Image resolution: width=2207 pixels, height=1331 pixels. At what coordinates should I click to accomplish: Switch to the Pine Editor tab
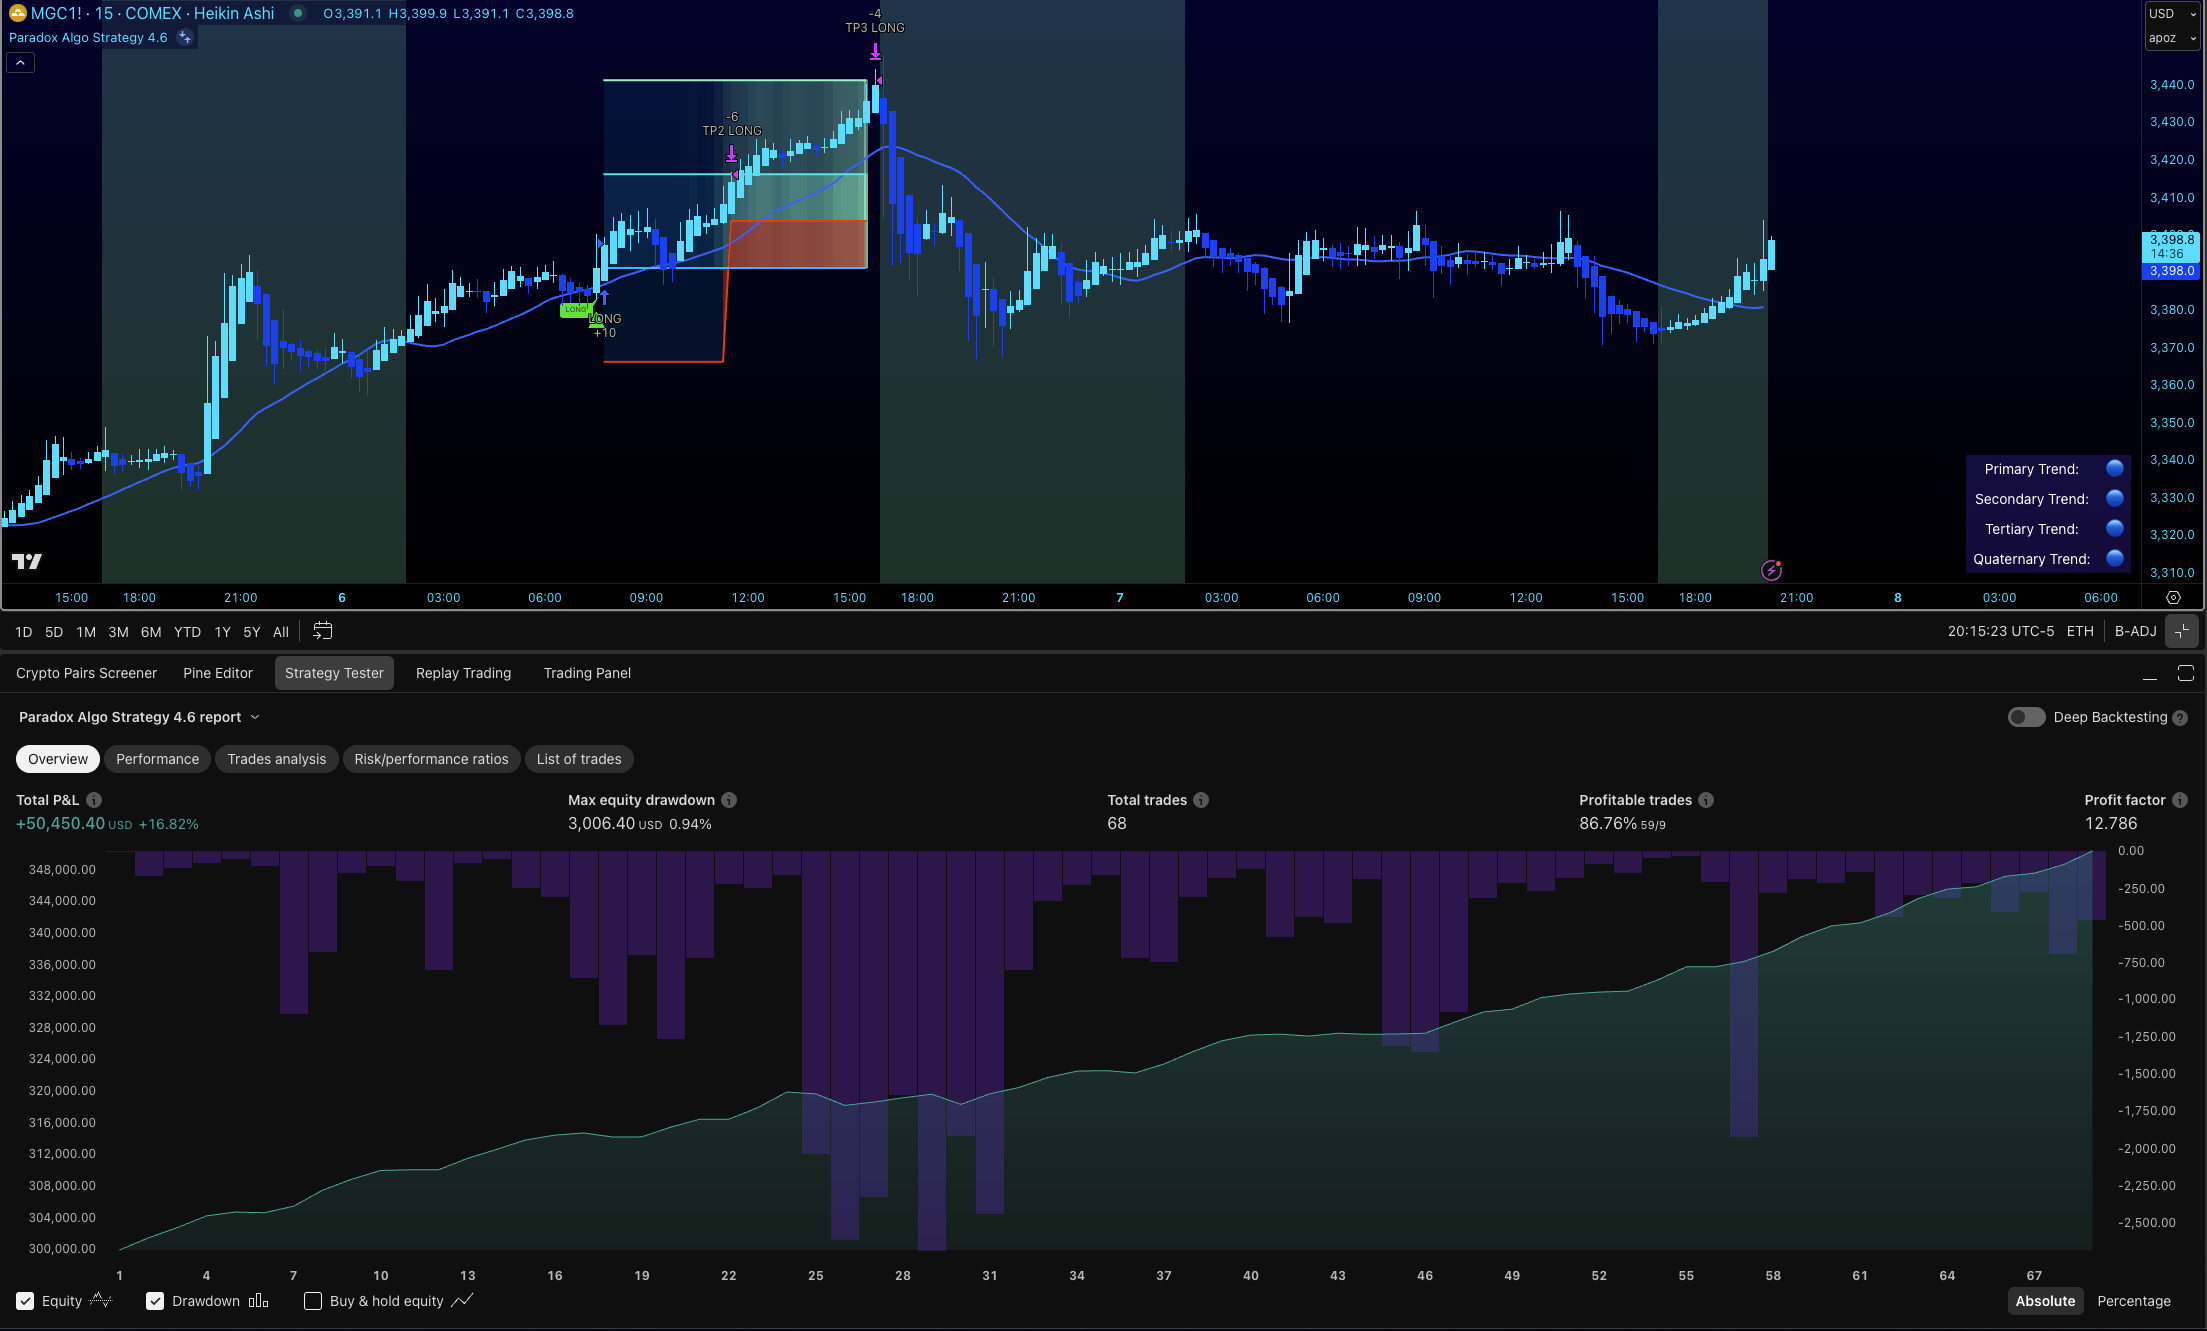pyautogui.click(x=217, y=673)
